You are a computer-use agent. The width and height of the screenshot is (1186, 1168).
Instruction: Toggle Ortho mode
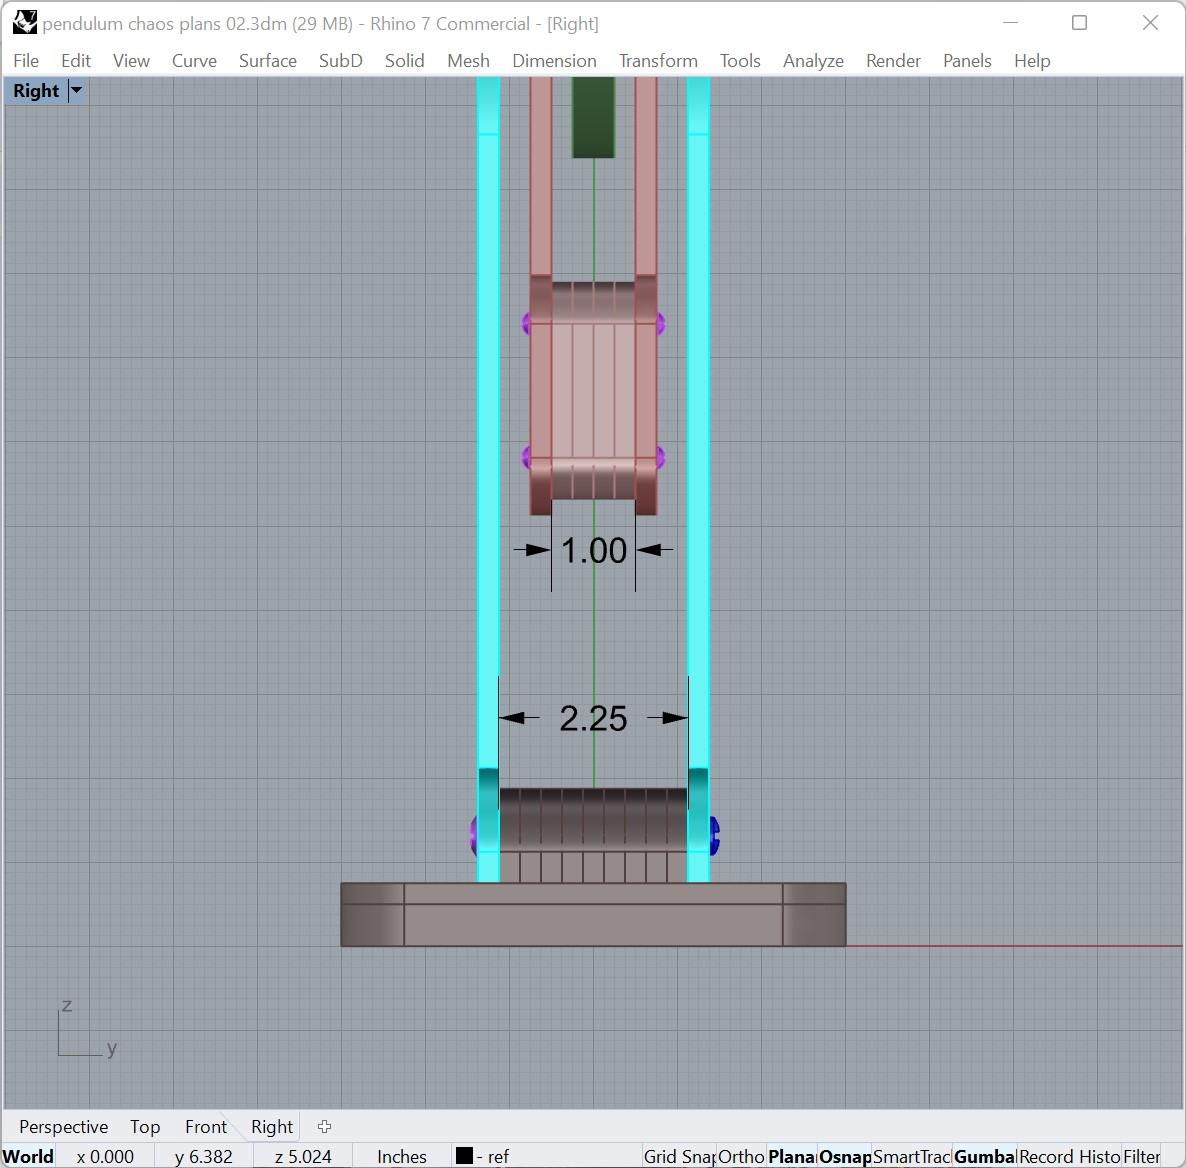tap(740, 1156)
